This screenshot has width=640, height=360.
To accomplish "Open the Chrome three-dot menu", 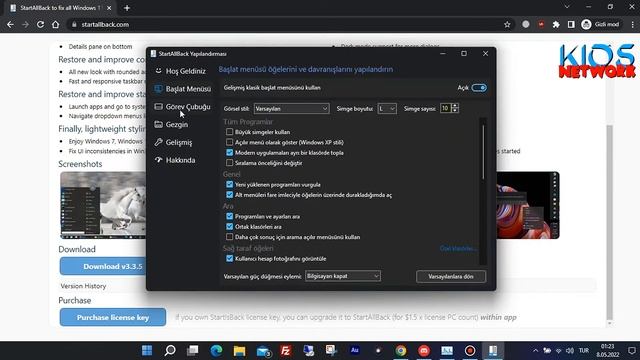I will click(632, 24).
